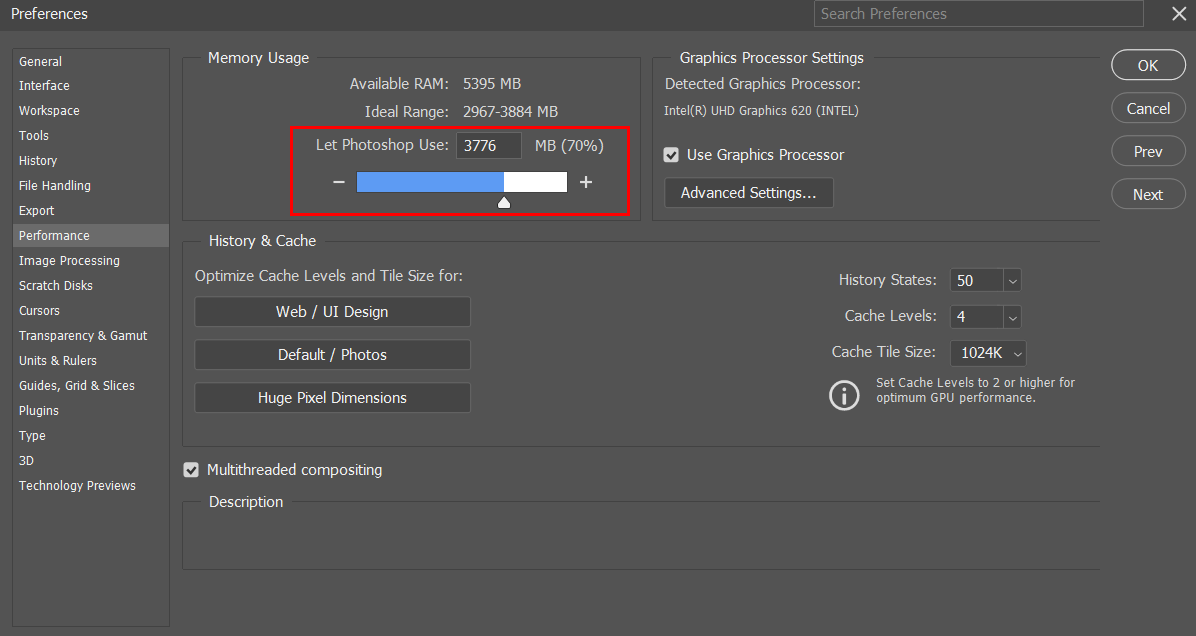This screenshot has width=1196, height=636.
Task: Open the History States dropdown
Action: (1012, 281)
